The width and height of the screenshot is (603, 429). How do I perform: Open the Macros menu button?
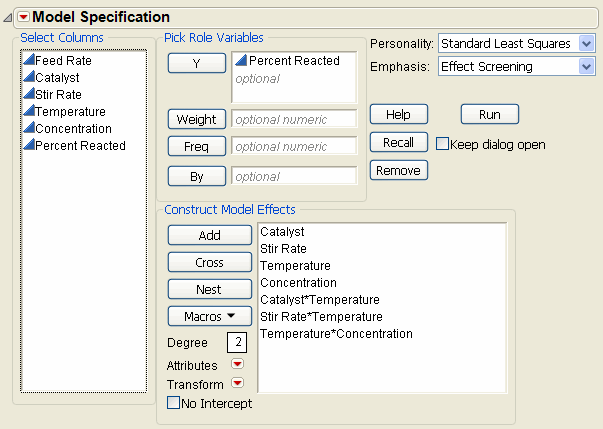[209, 316]
